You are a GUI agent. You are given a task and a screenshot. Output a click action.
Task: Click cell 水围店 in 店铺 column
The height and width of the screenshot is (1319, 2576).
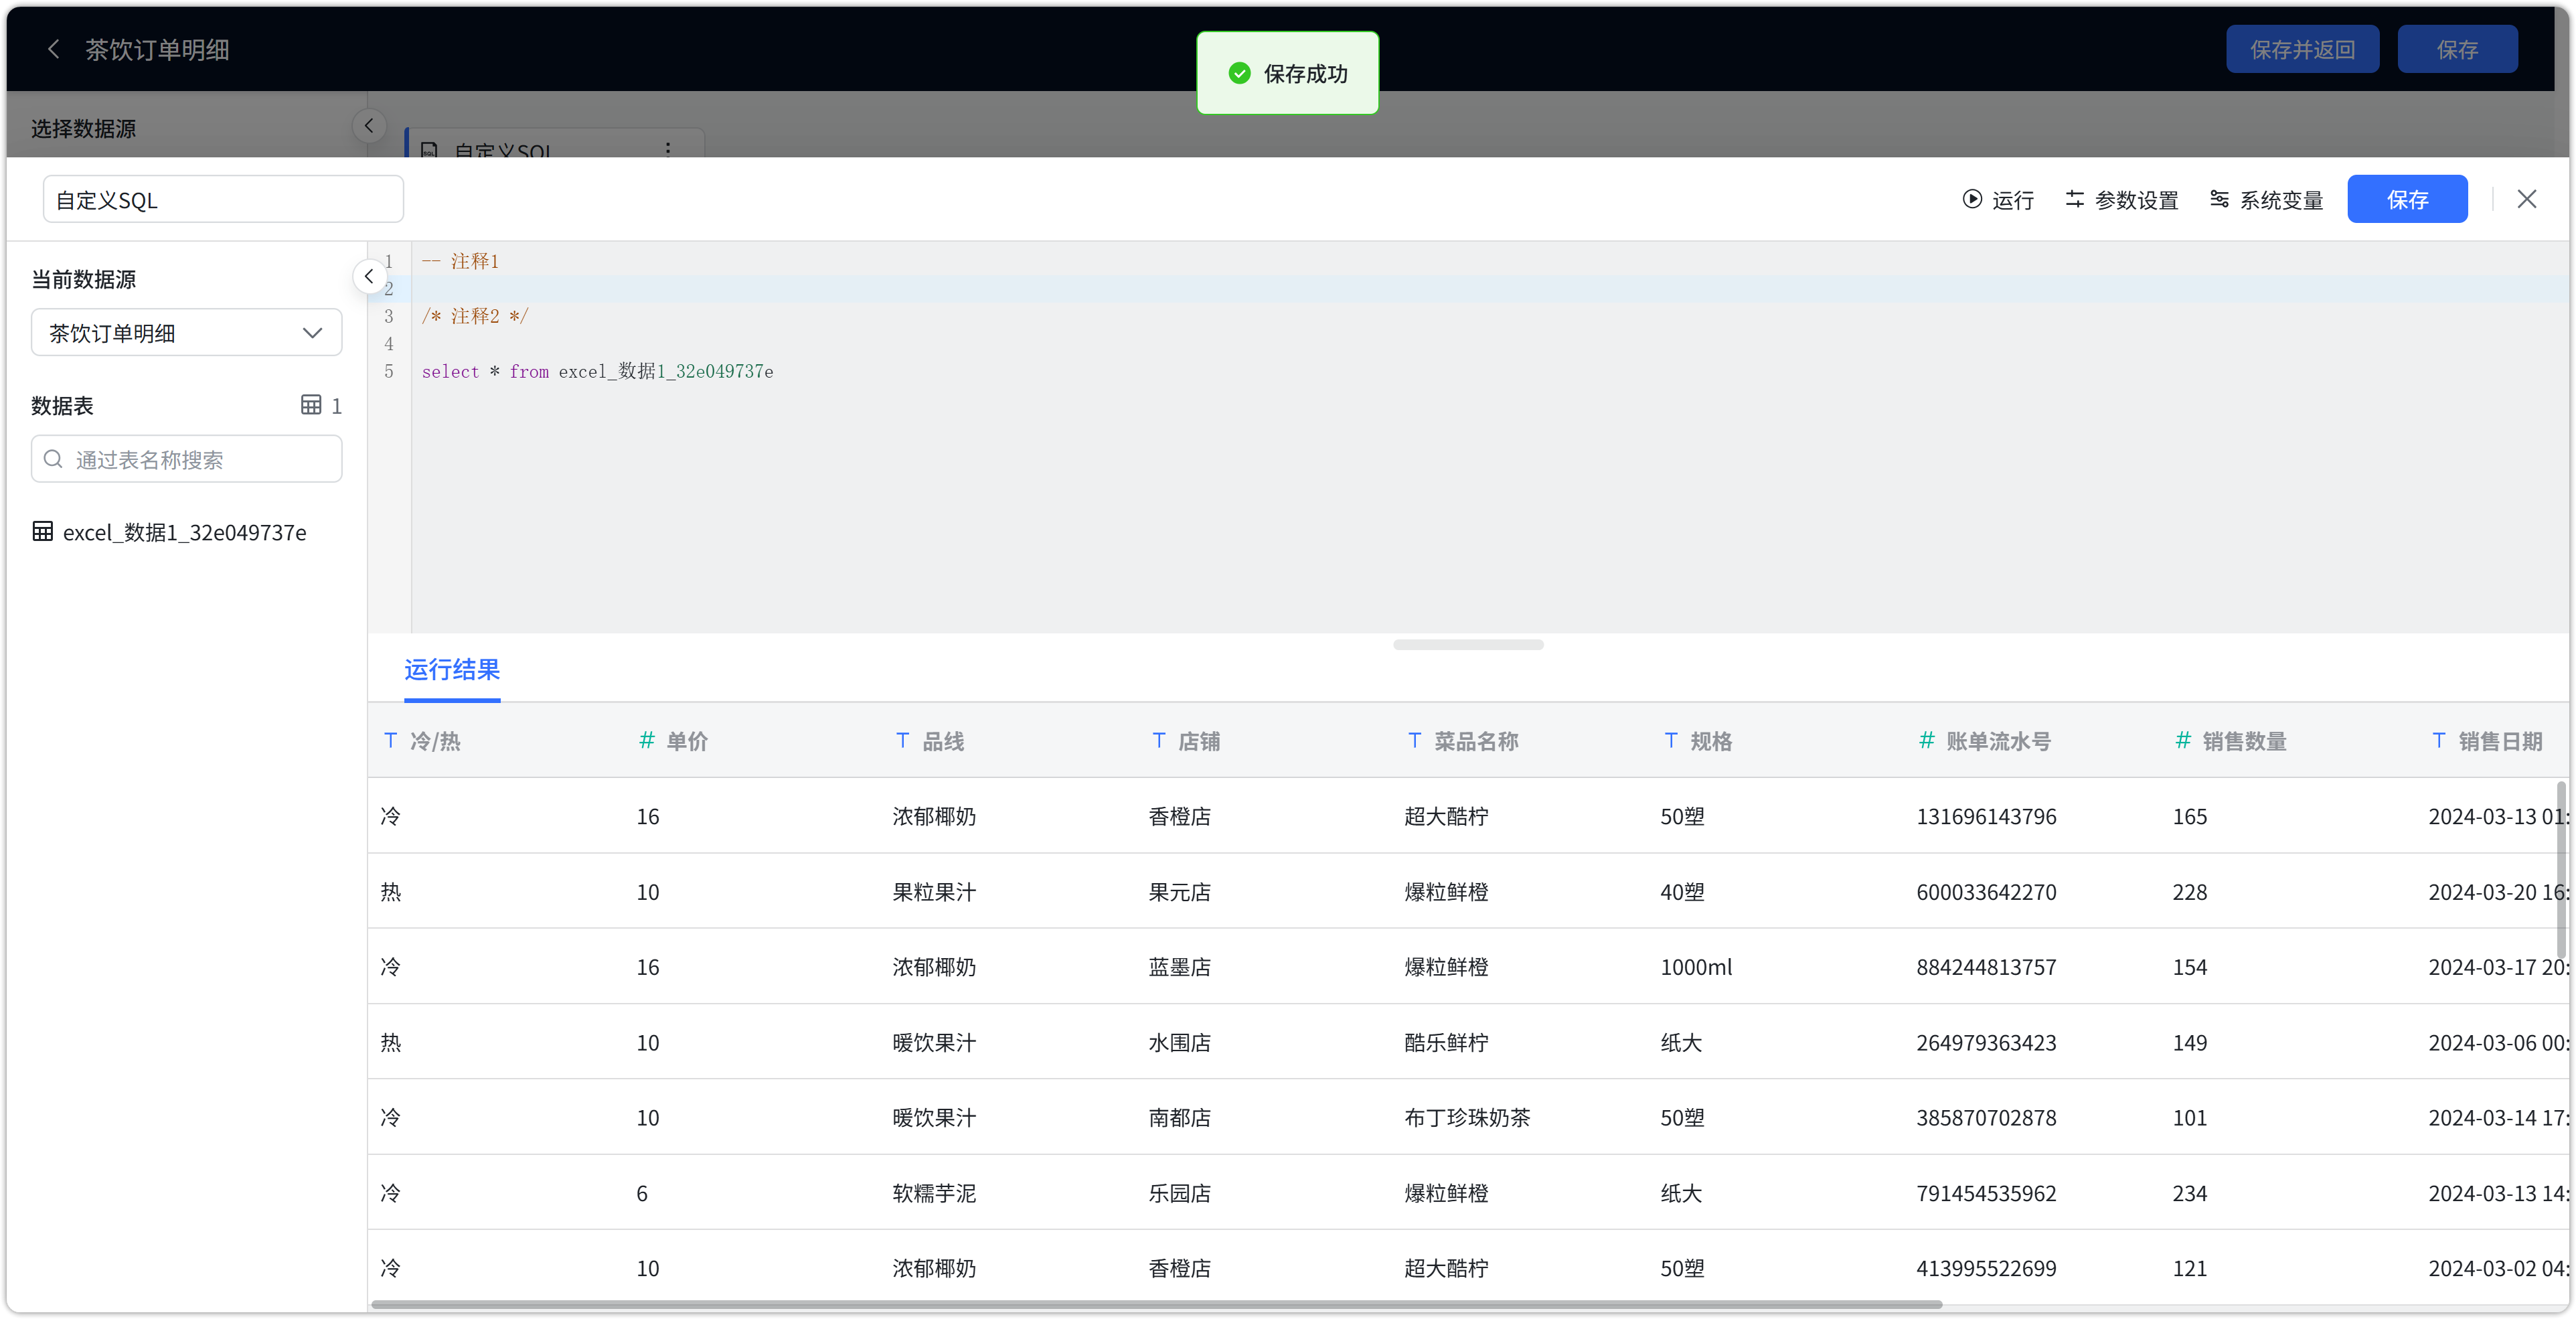tap(1179, 1042)
